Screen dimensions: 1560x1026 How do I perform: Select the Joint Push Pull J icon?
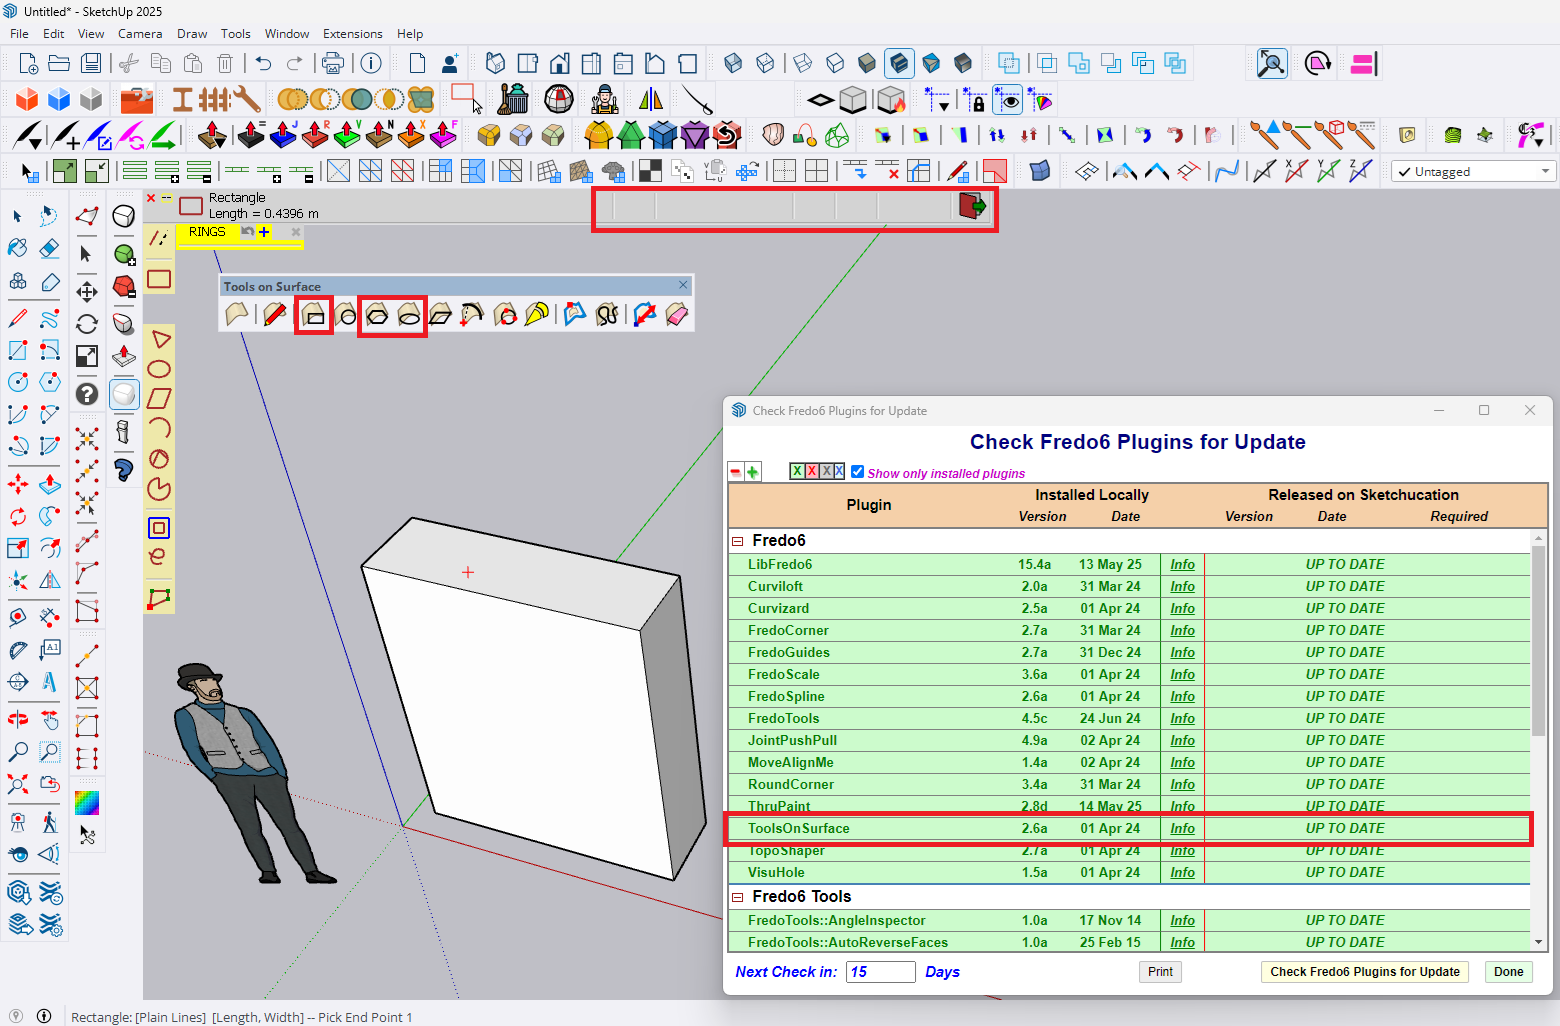283,134
